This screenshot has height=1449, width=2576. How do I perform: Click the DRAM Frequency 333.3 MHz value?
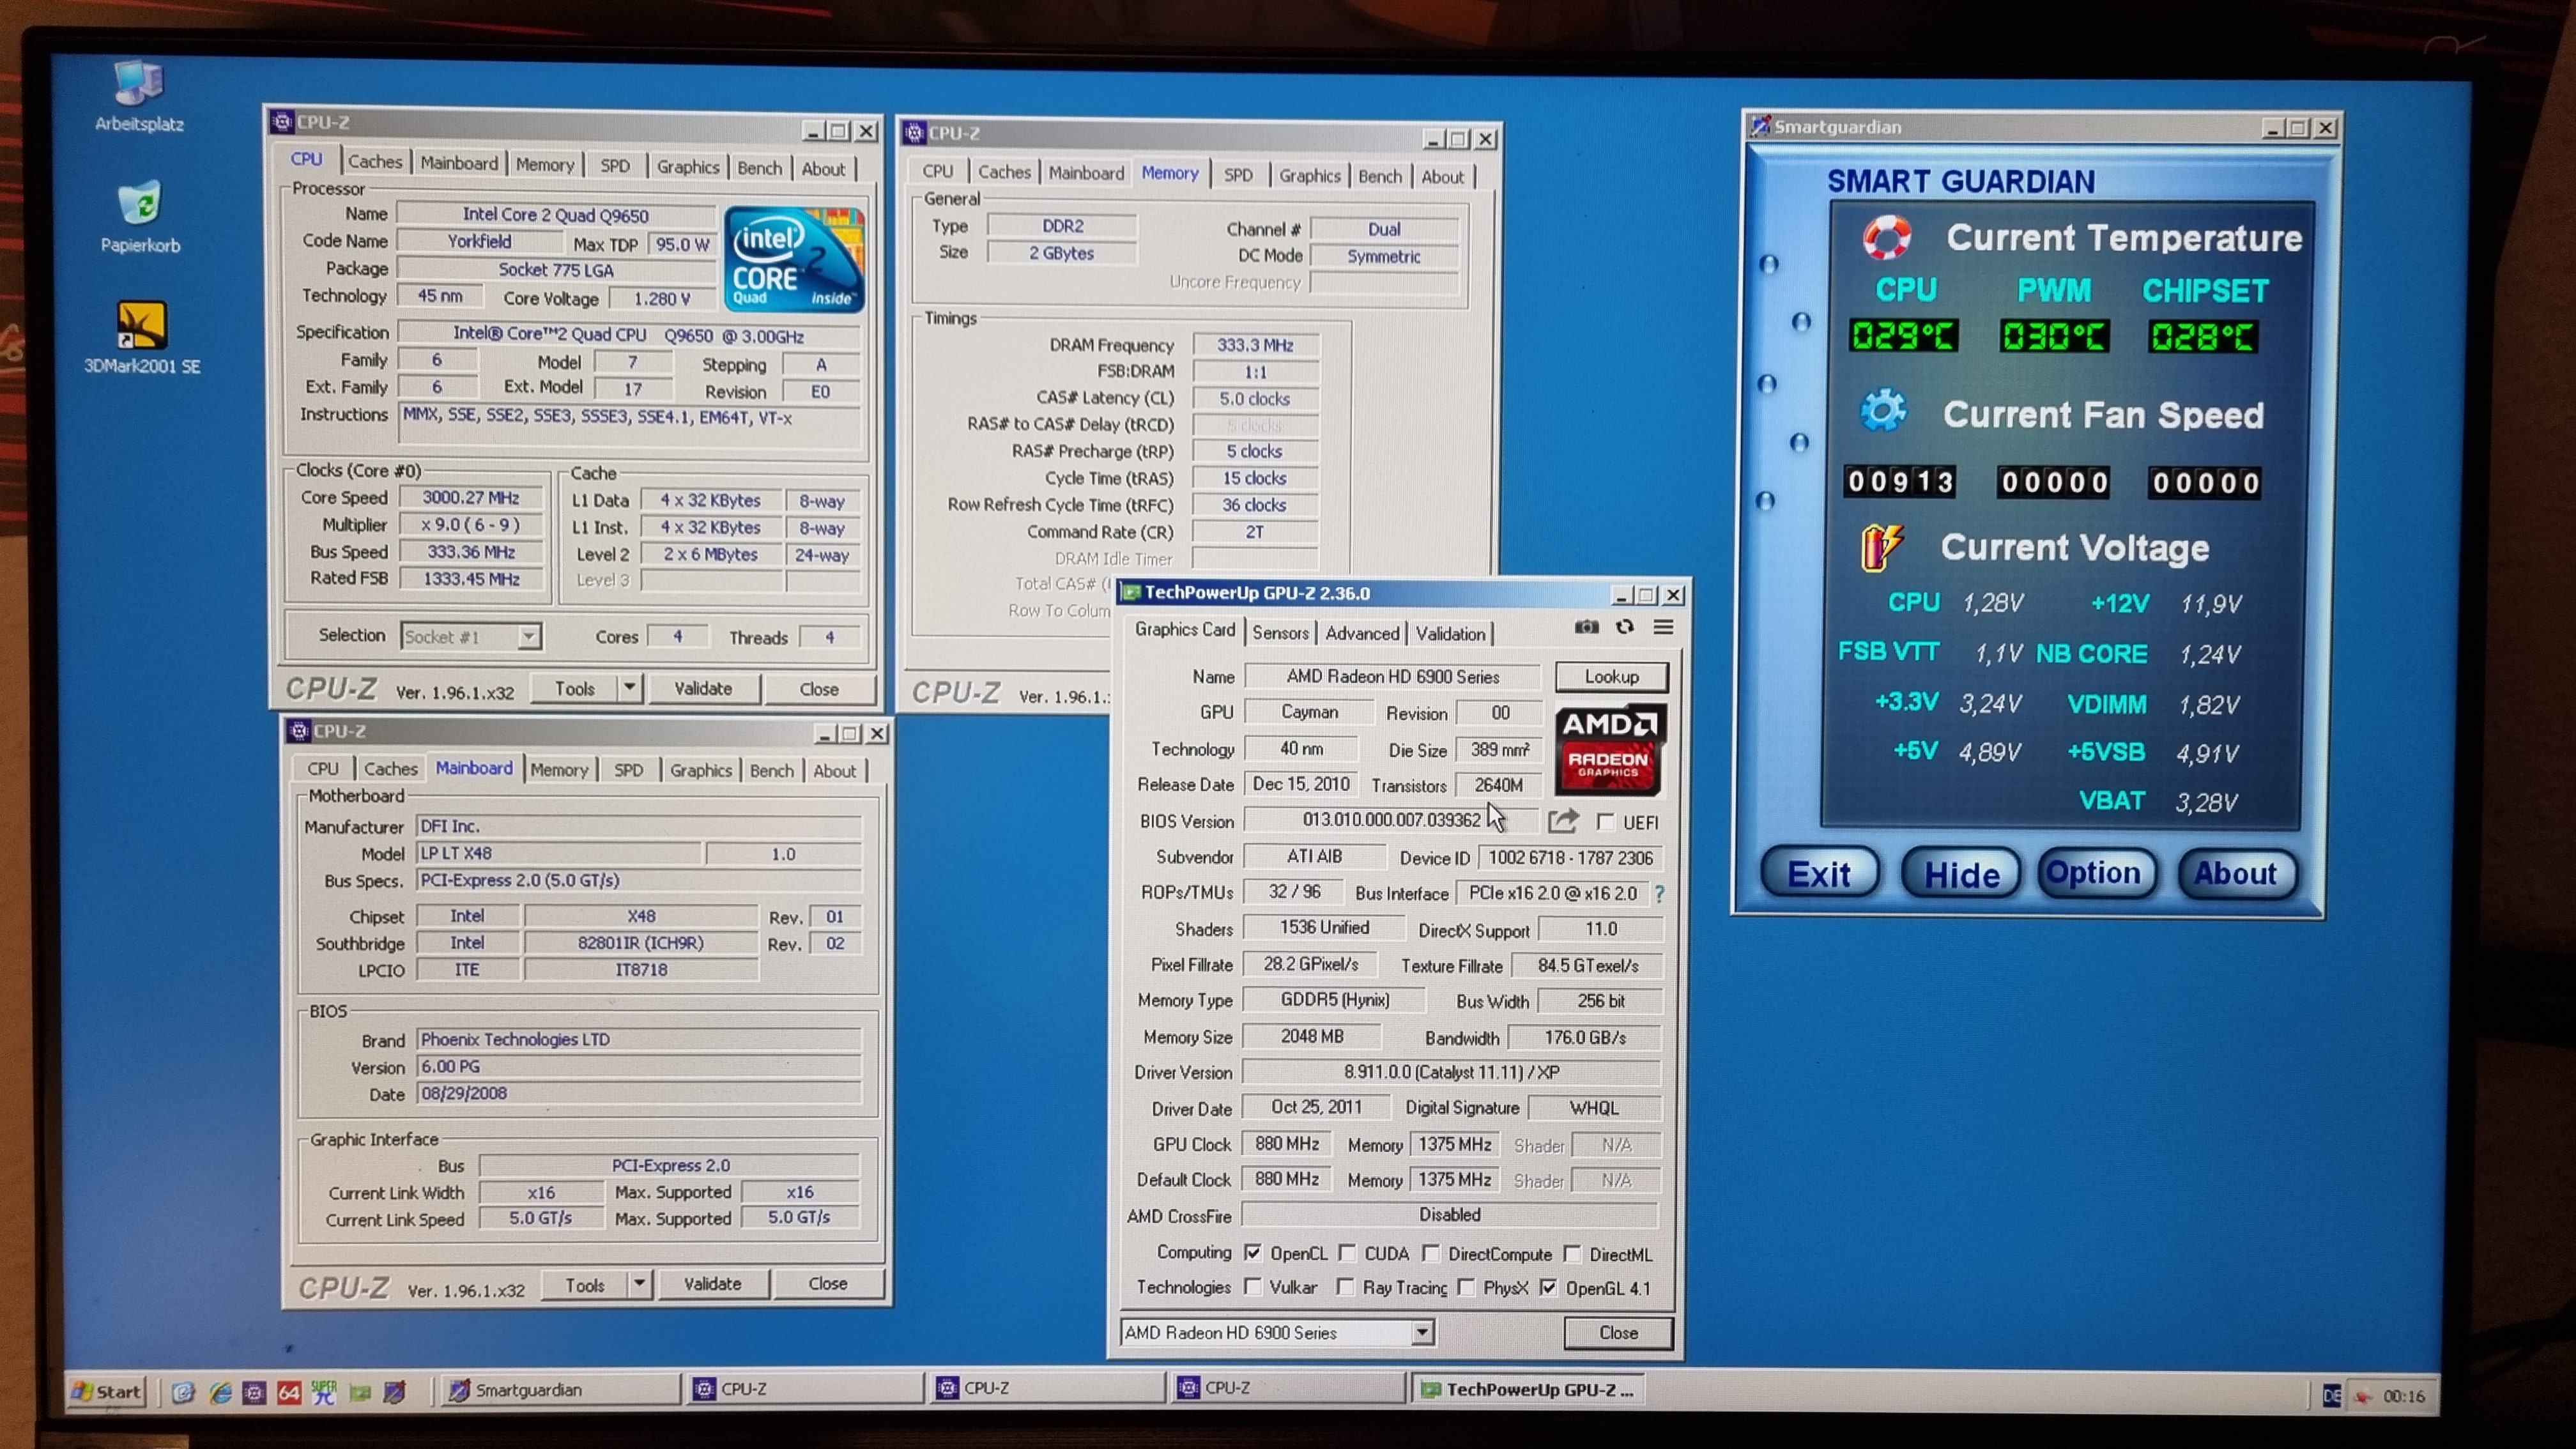point(1255,345)
